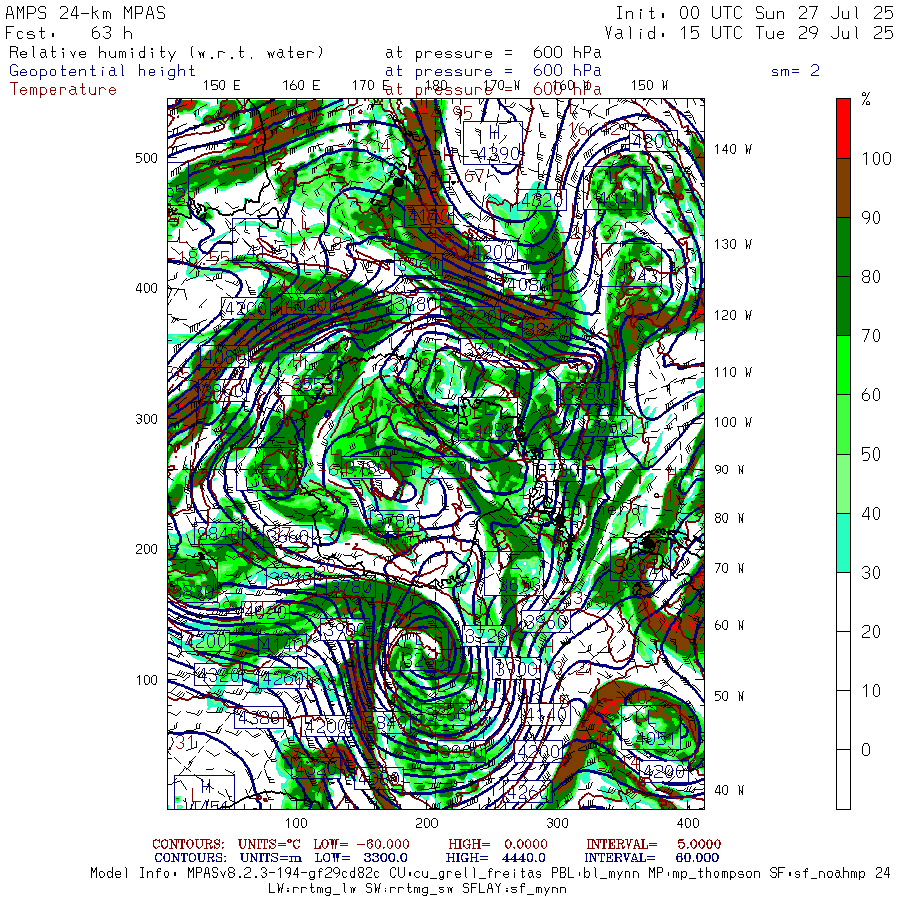This screenshot has height=900, width=900.
Task: Click the '4051' contour box near bottom right
Action: (651, 727)
